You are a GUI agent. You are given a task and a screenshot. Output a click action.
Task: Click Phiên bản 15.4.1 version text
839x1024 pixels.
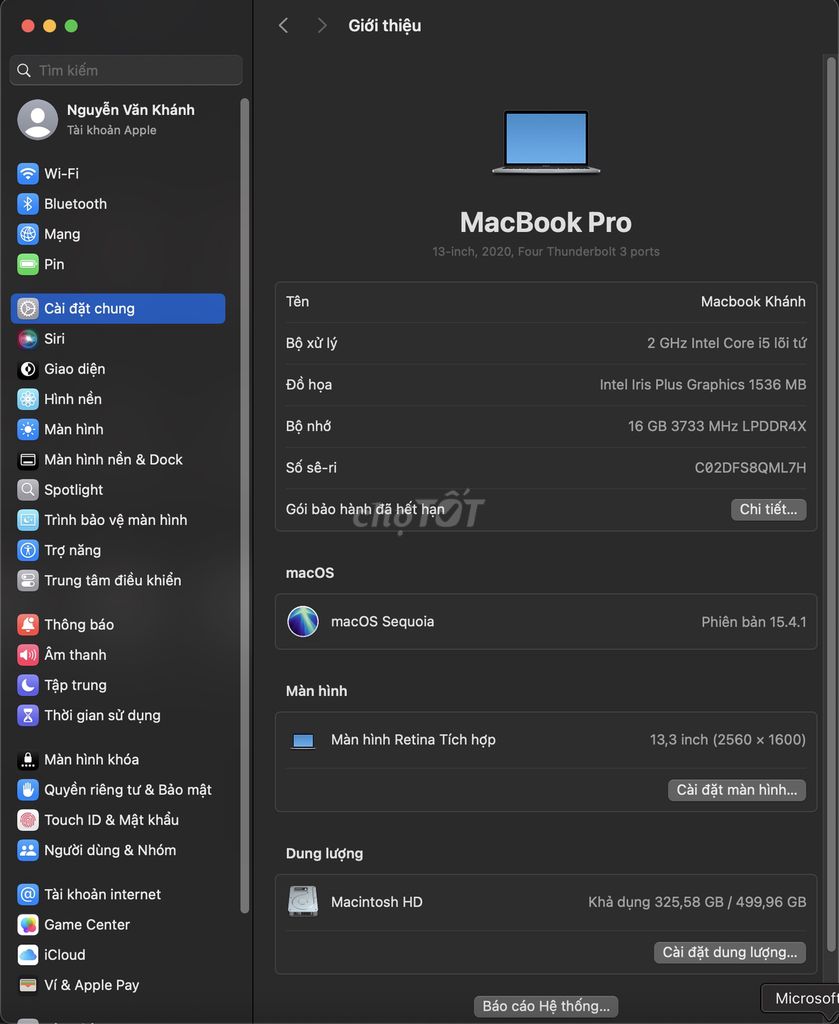pos(753,622)
